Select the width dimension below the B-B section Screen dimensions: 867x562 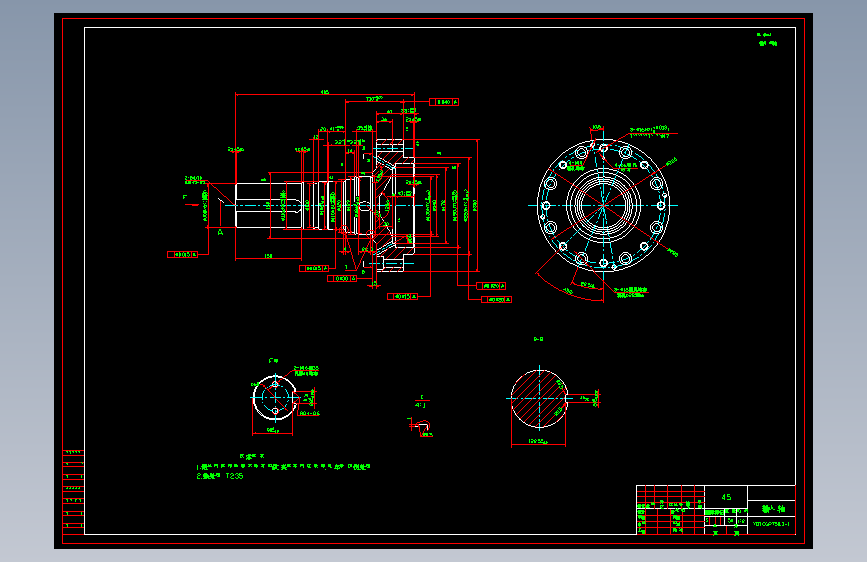point(538,442)
